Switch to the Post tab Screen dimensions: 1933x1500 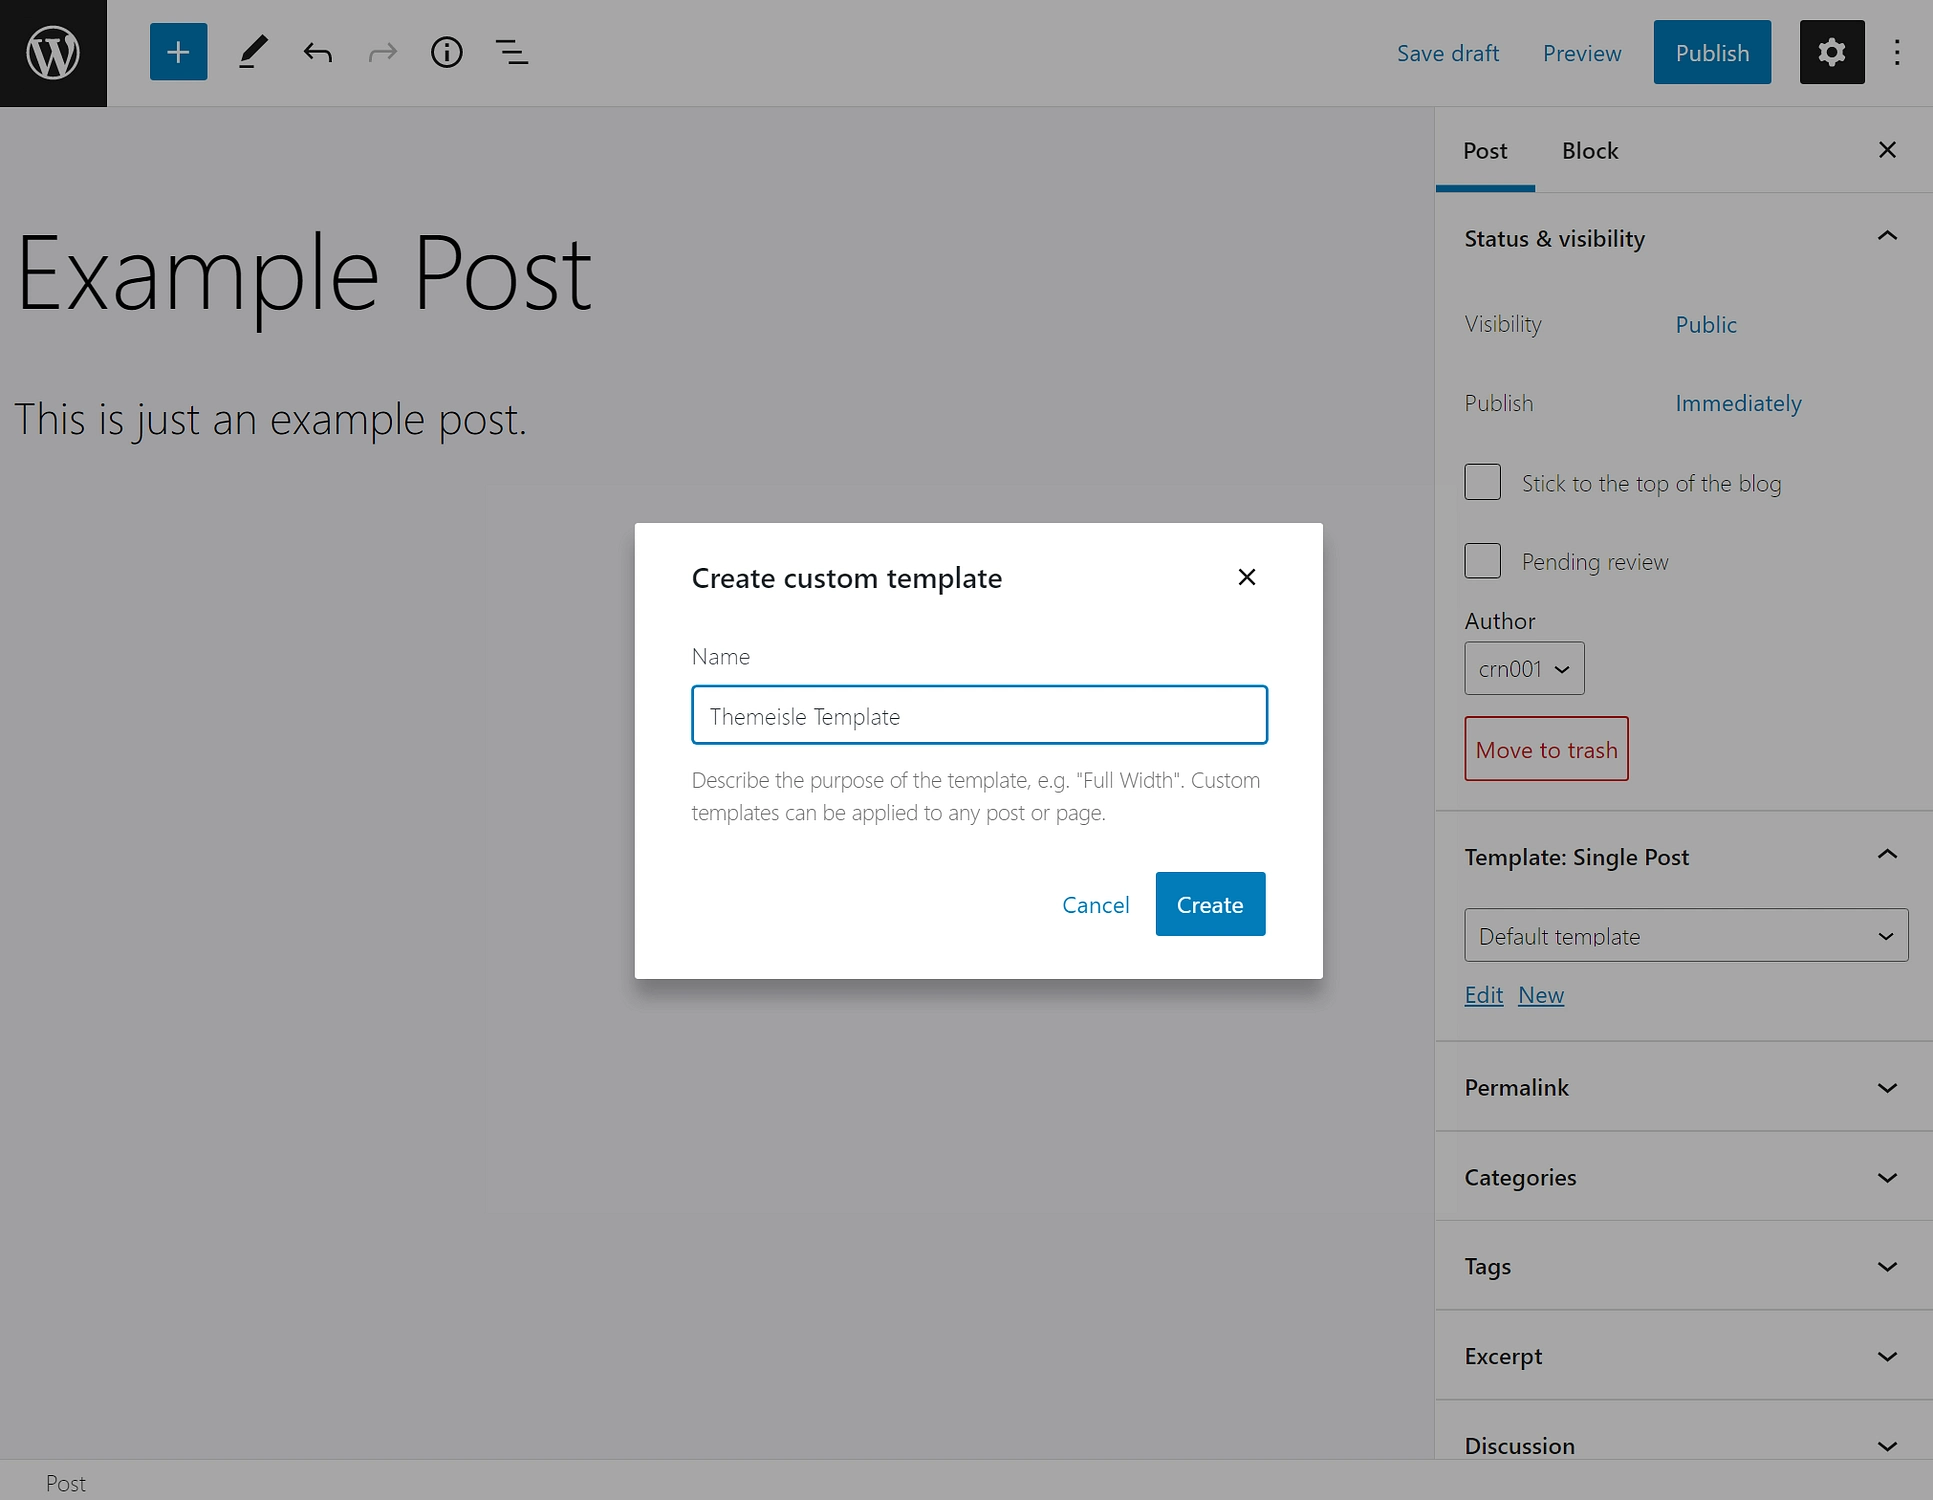[1484, 151]
